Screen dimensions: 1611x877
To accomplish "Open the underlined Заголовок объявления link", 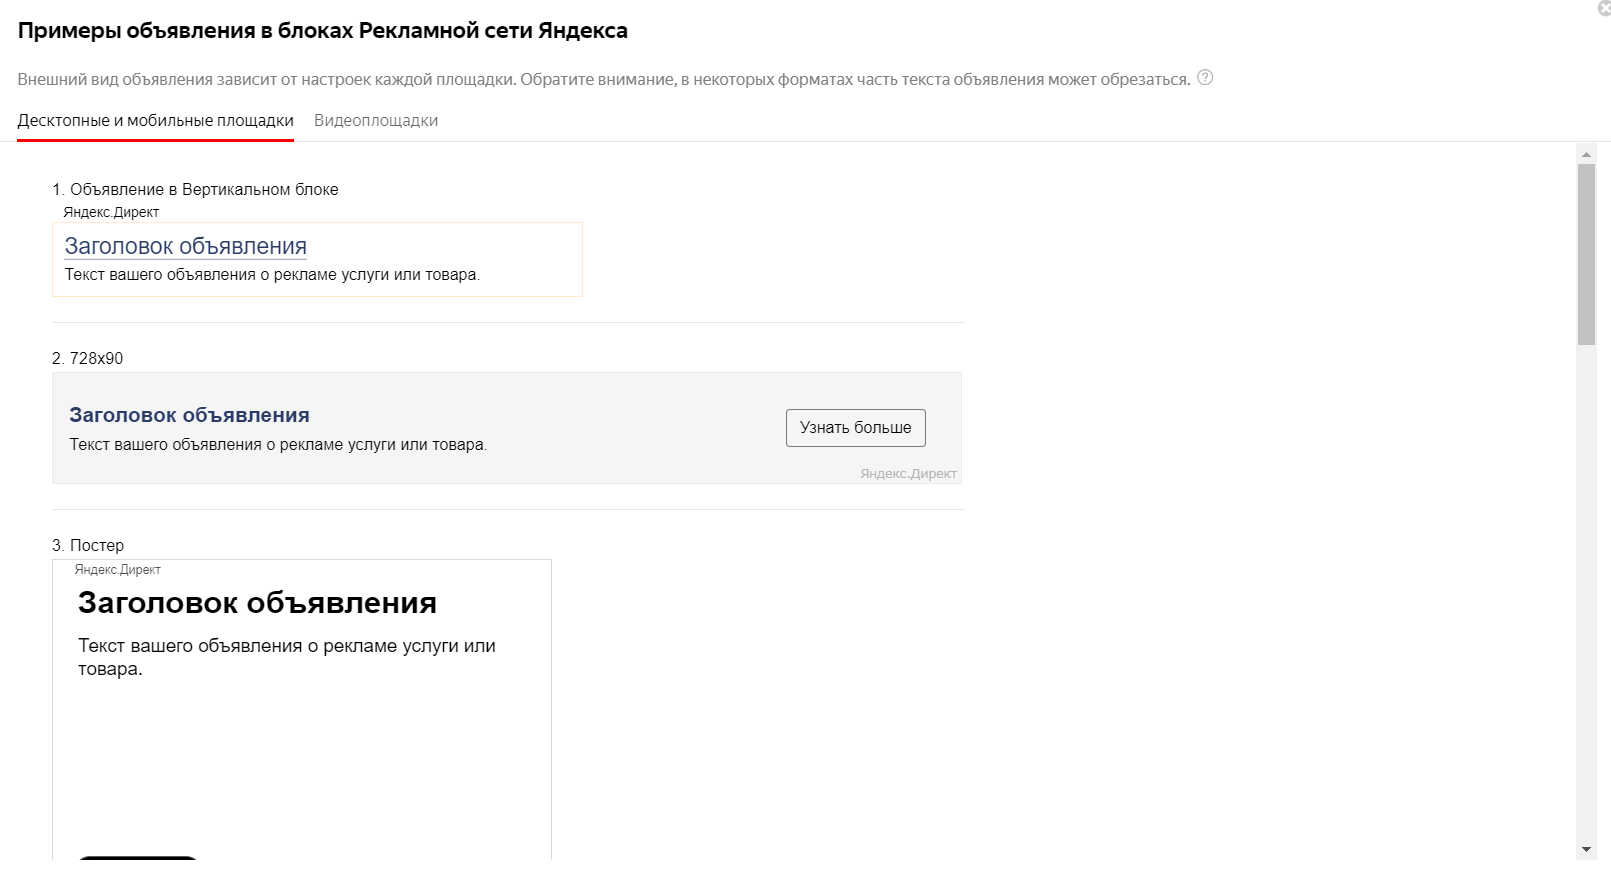I will [185, 246].
